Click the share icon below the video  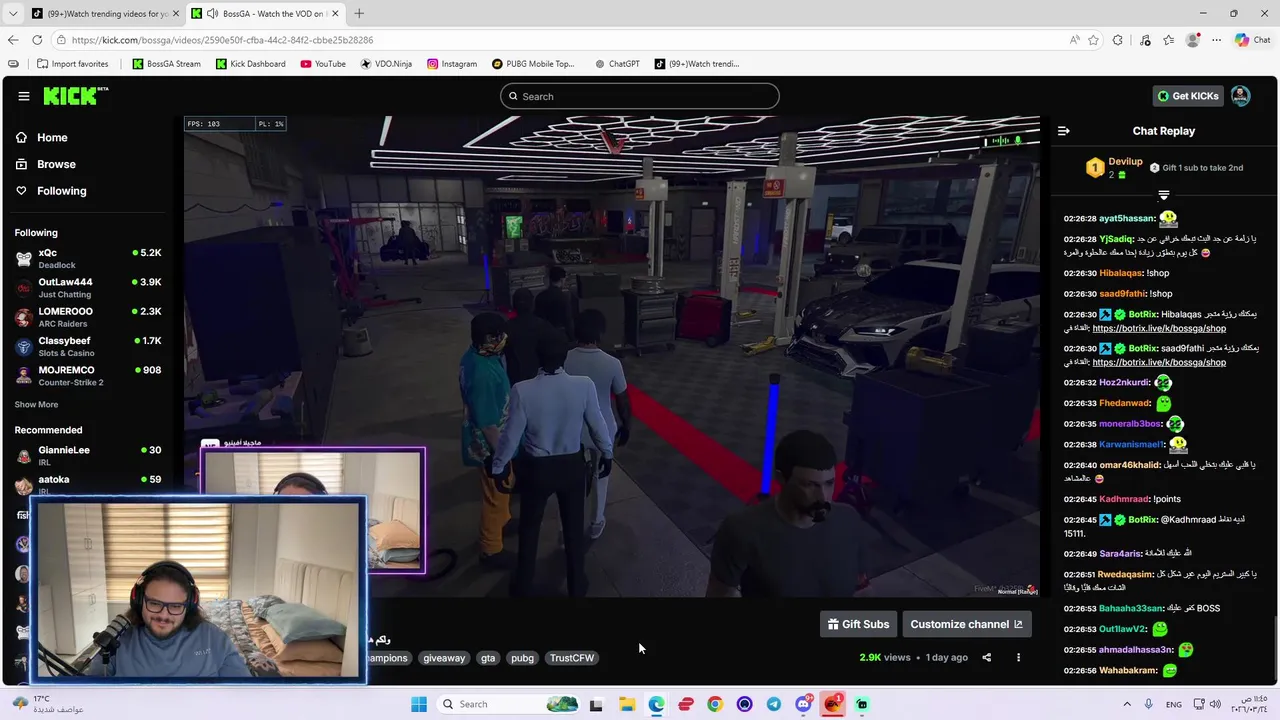pyautogui.click(x=986, y=657)
